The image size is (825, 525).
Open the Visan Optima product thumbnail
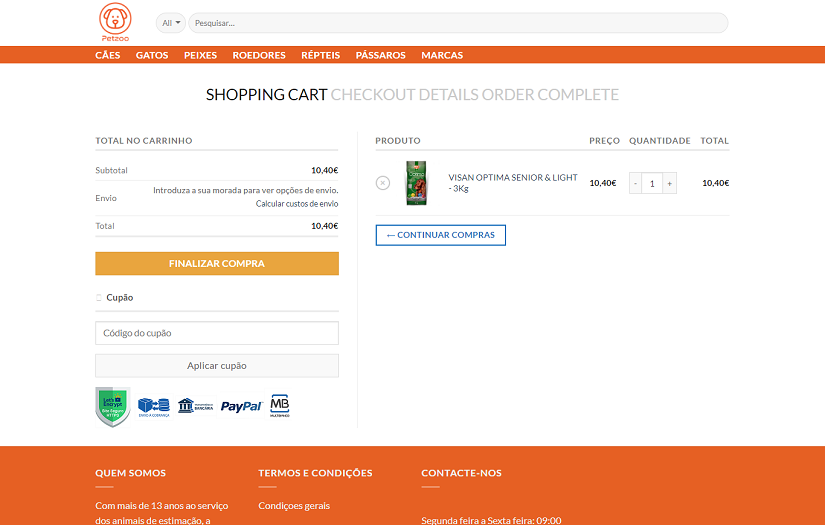pyautogui.click(x=416, y=183)
